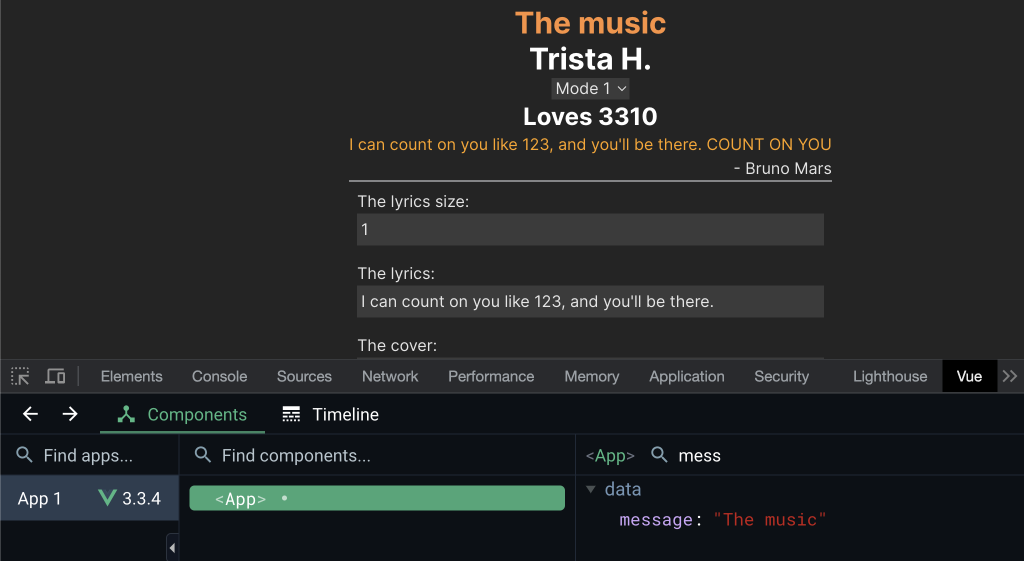Click The cover: label
The height and width of the screenshot is (561, 1024).
pos(397,345)
